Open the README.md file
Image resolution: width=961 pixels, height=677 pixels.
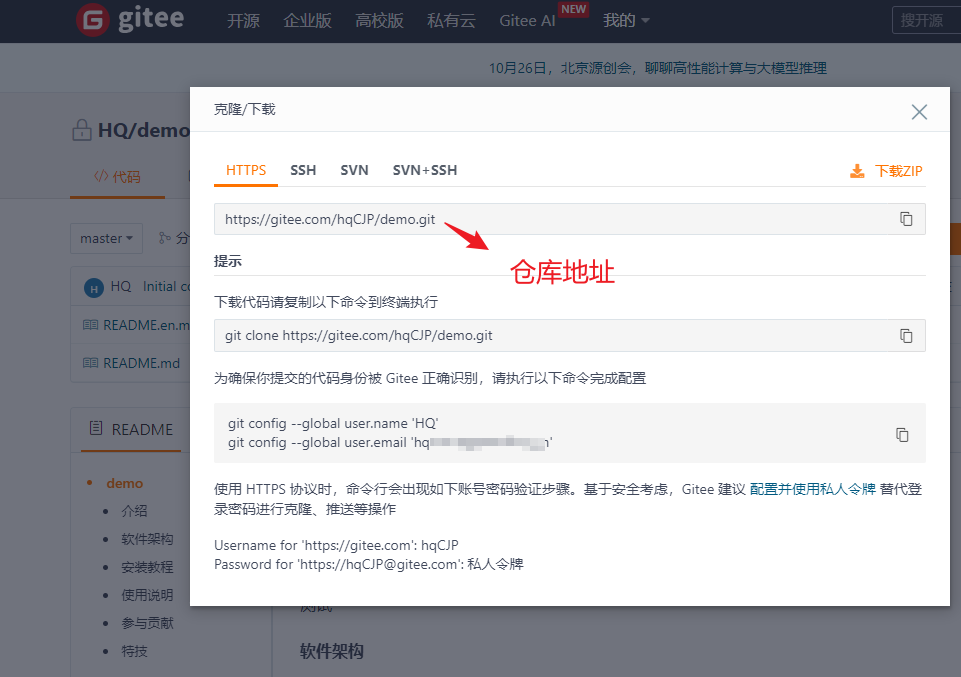tap(142, 363)
